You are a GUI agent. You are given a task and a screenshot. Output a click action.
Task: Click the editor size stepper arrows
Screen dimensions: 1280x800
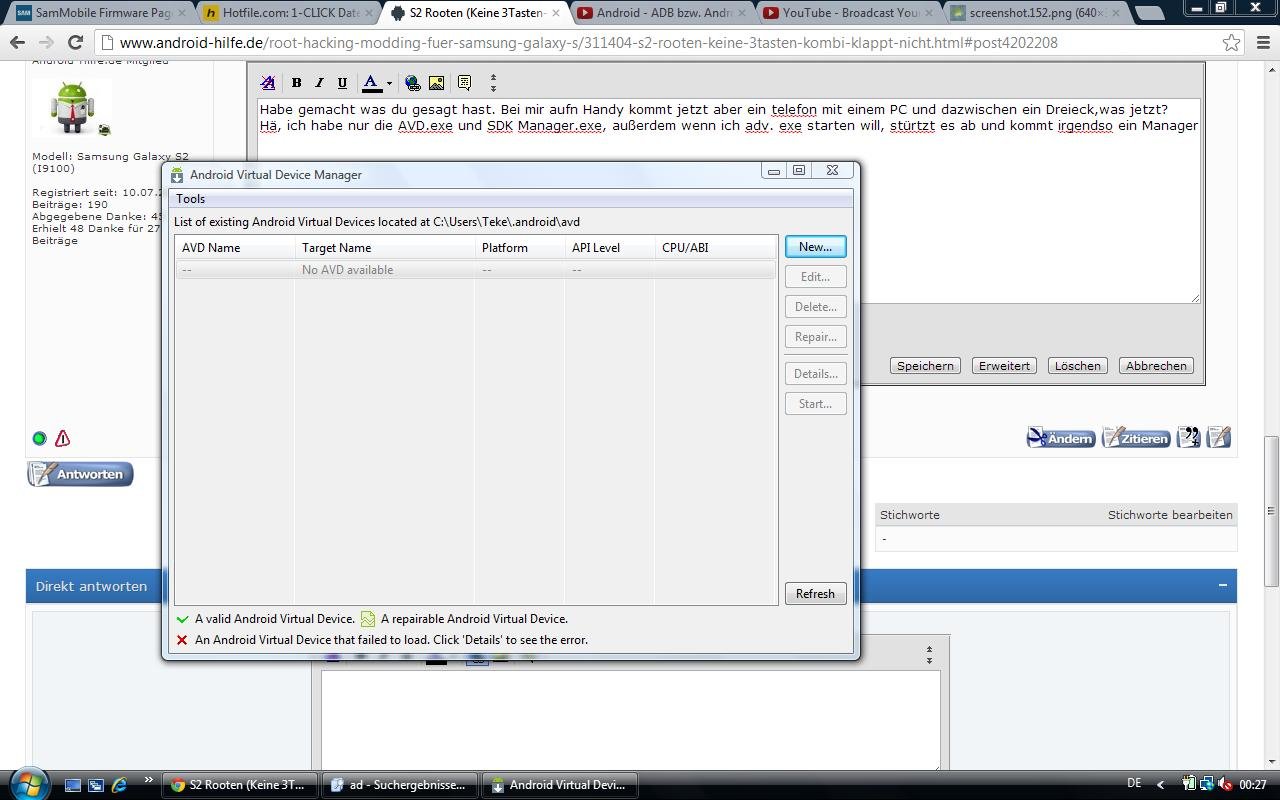(x=493, y=83)
